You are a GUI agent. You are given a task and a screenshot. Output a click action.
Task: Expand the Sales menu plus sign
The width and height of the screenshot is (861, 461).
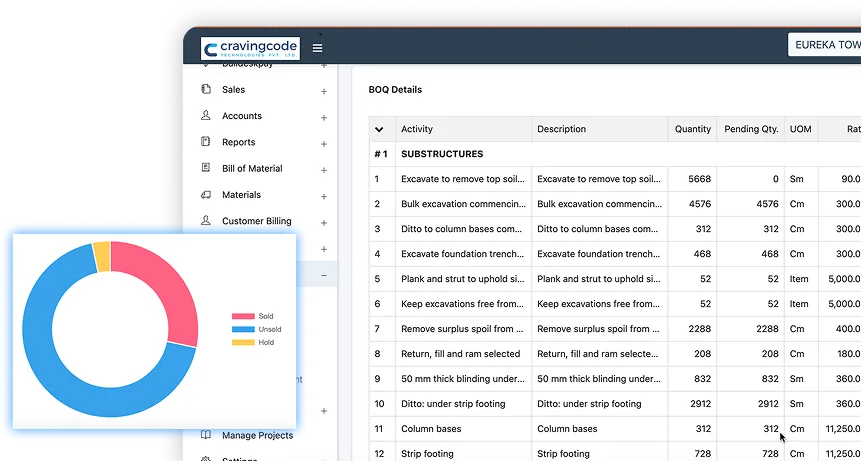[324, 91]
